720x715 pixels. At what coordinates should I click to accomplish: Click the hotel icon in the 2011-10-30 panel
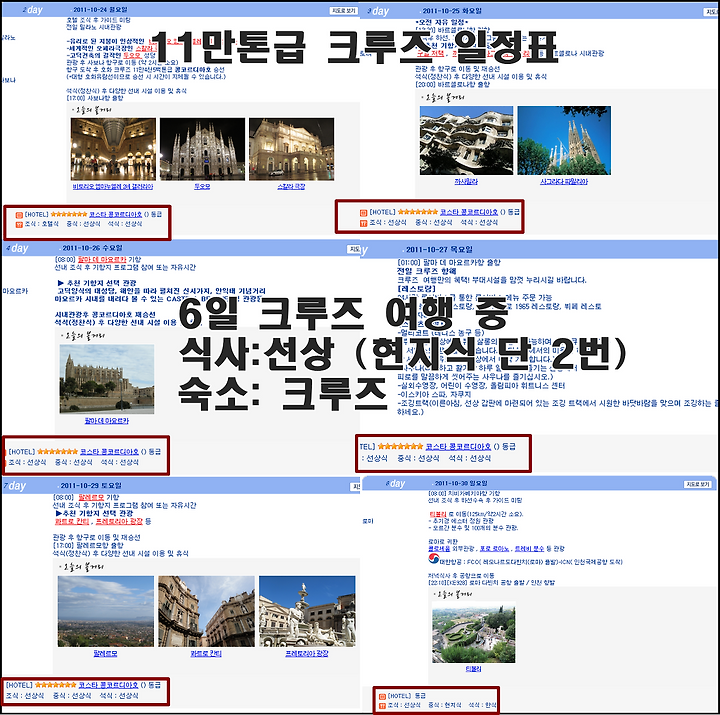pyautogui.click(x=382, y=696)
